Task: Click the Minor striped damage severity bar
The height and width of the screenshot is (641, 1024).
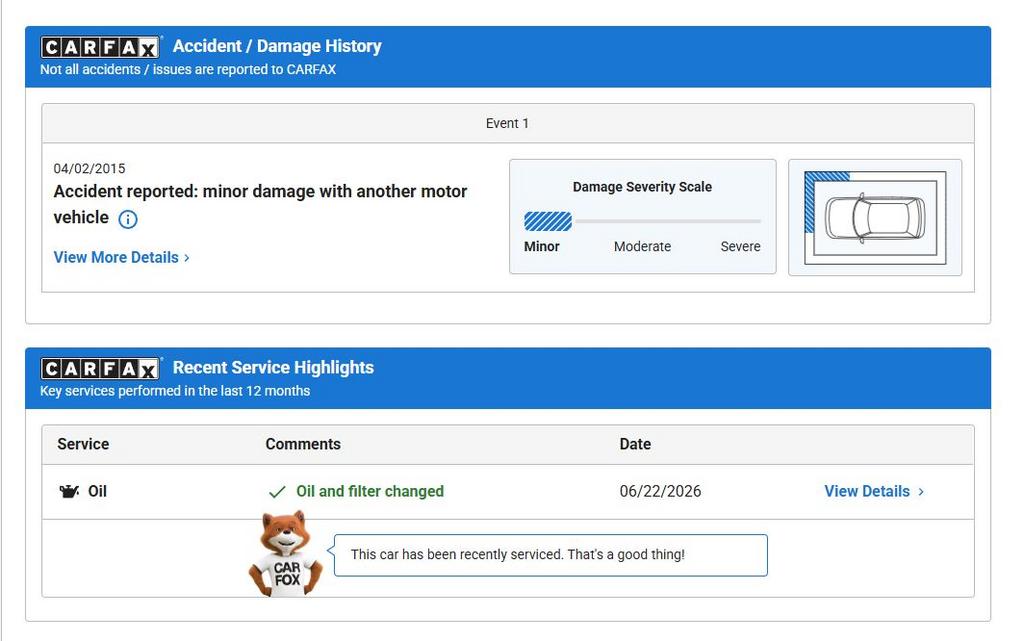Action: point(548,221)
